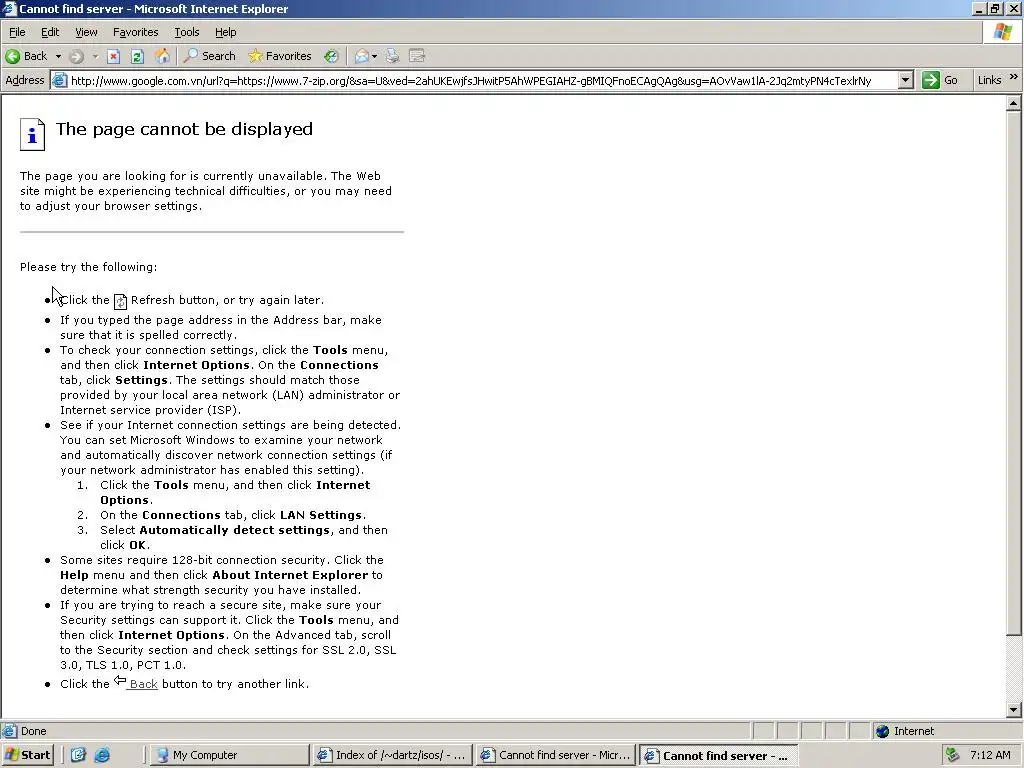Click the History toolbar icon
Screen dimensions: 1024x768
point(331,56)
